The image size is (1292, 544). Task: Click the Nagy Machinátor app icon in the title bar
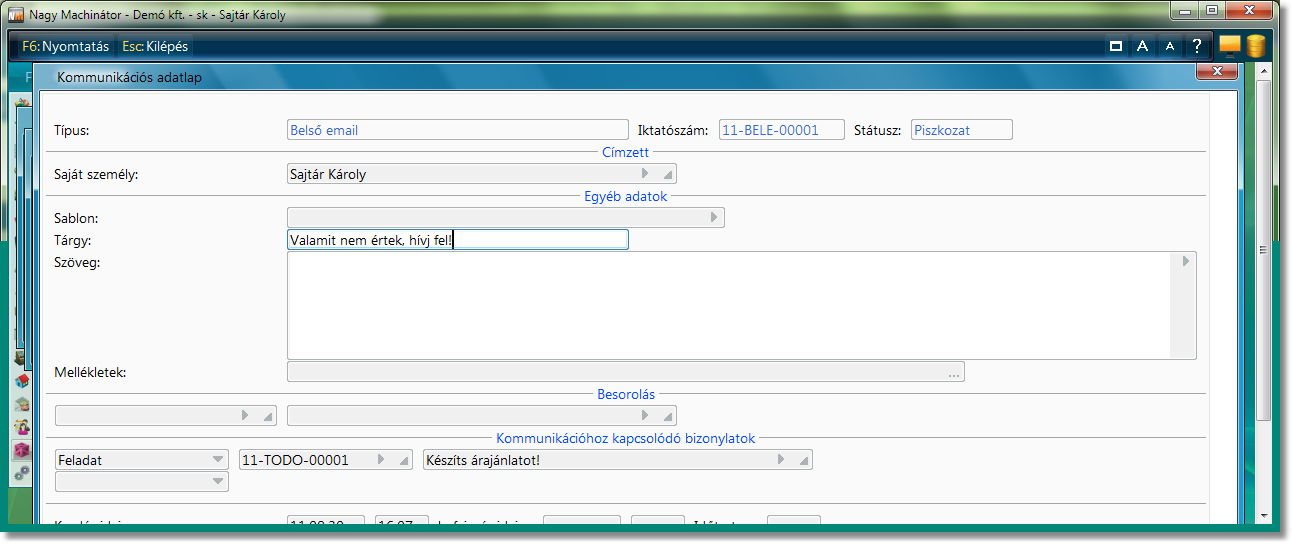[16, 14]
